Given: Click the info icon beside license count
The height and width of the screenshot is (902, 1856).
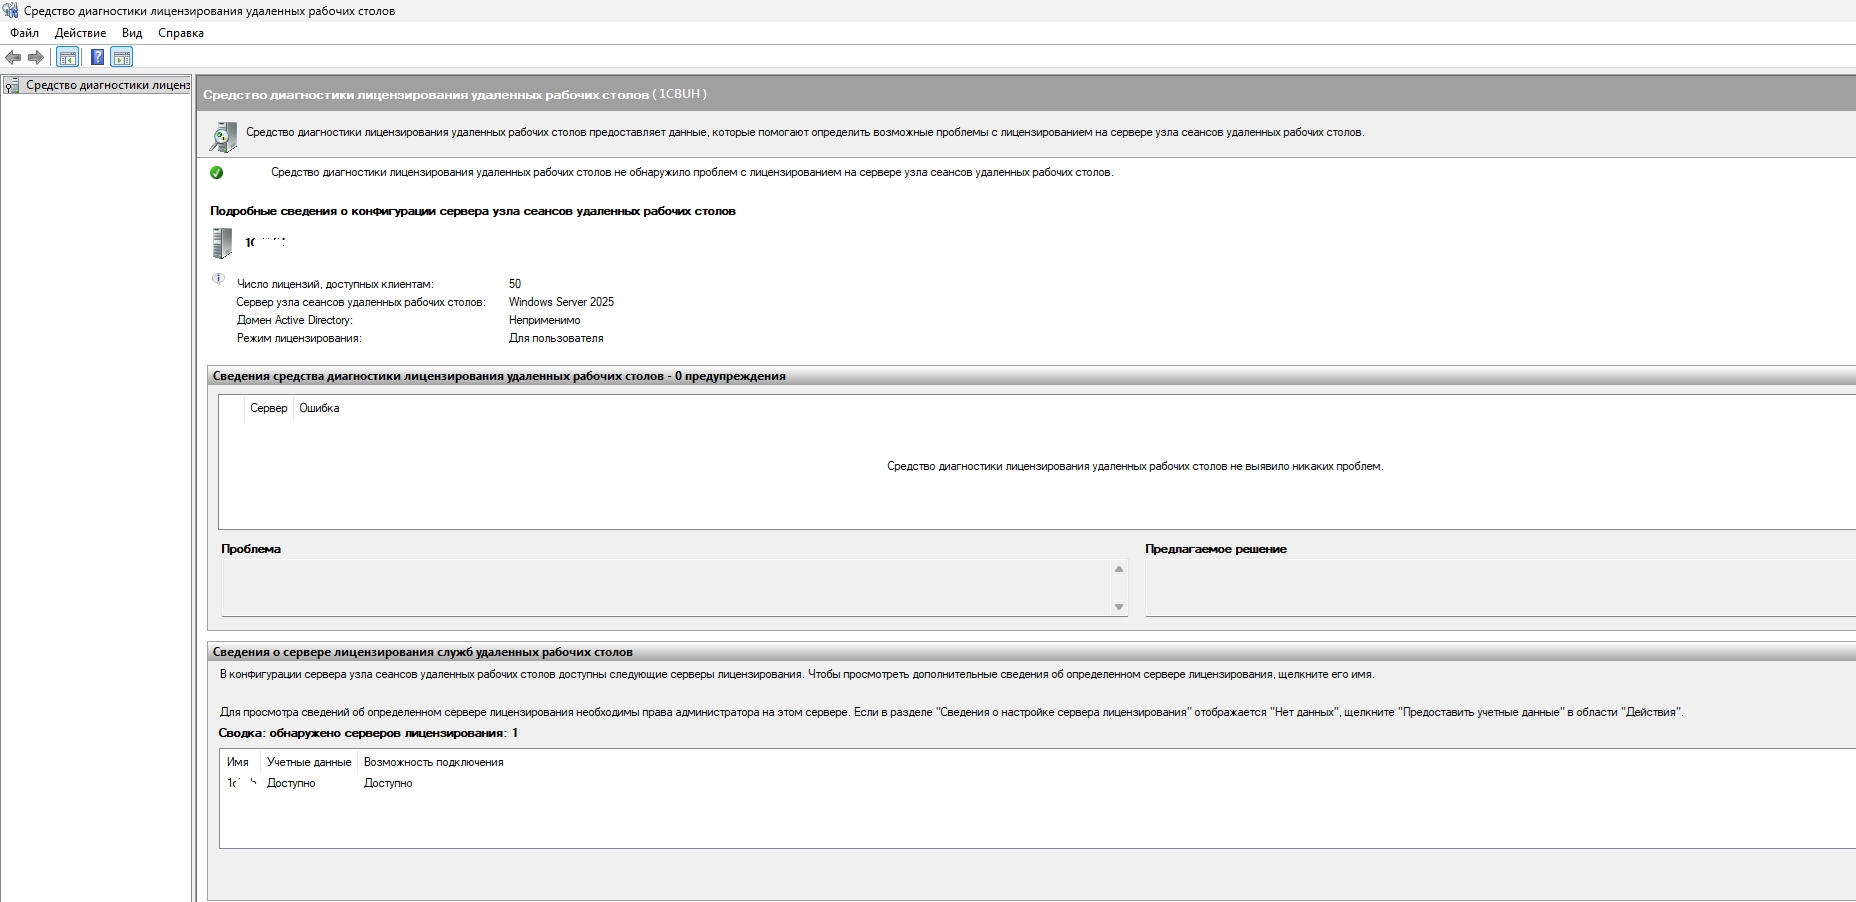Looking at the screenshot, I should click(x=218, y=279).
